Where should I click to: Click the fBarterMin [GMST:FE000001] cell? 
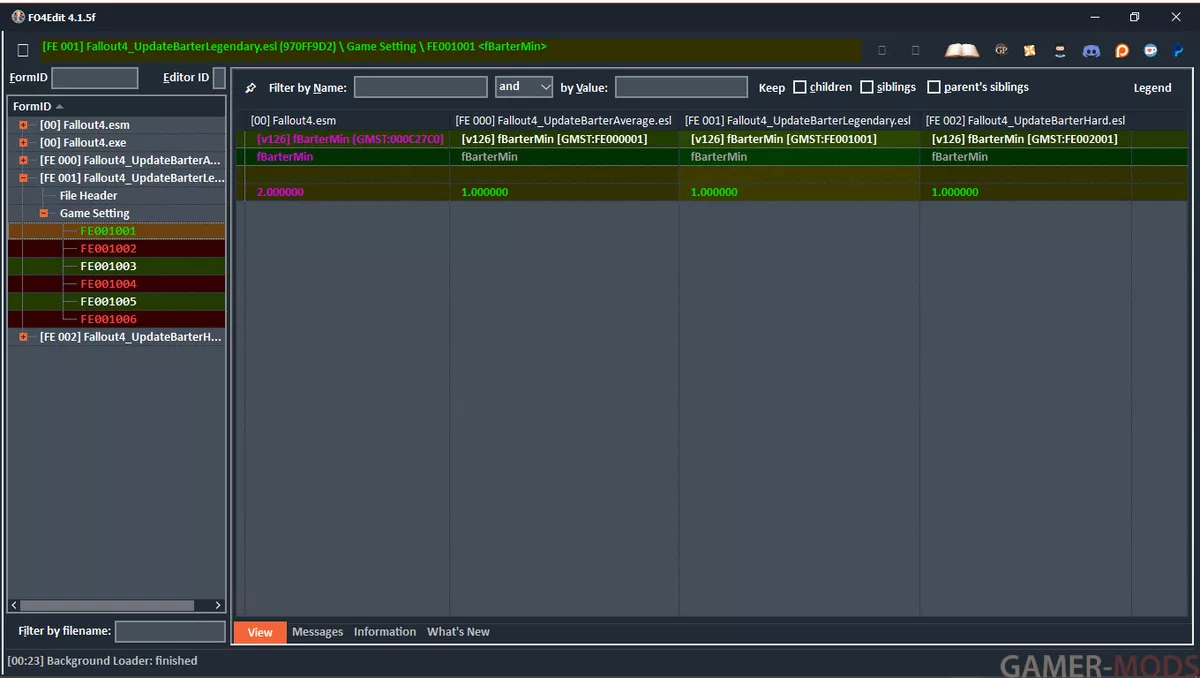pyautogui.click(x=564, y=139)
